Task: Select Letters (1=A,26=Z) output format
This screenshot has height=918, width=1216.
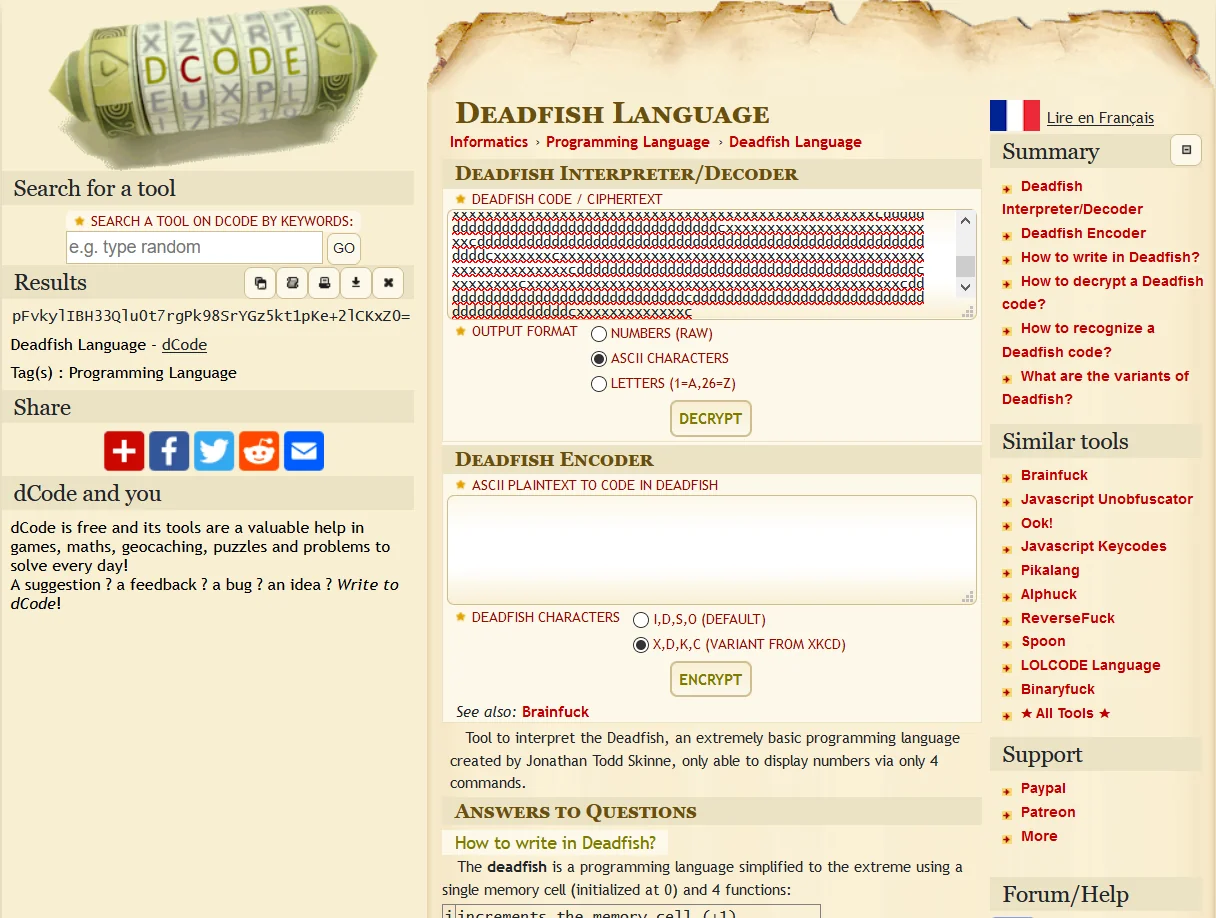Action: [x=599, y=384]
